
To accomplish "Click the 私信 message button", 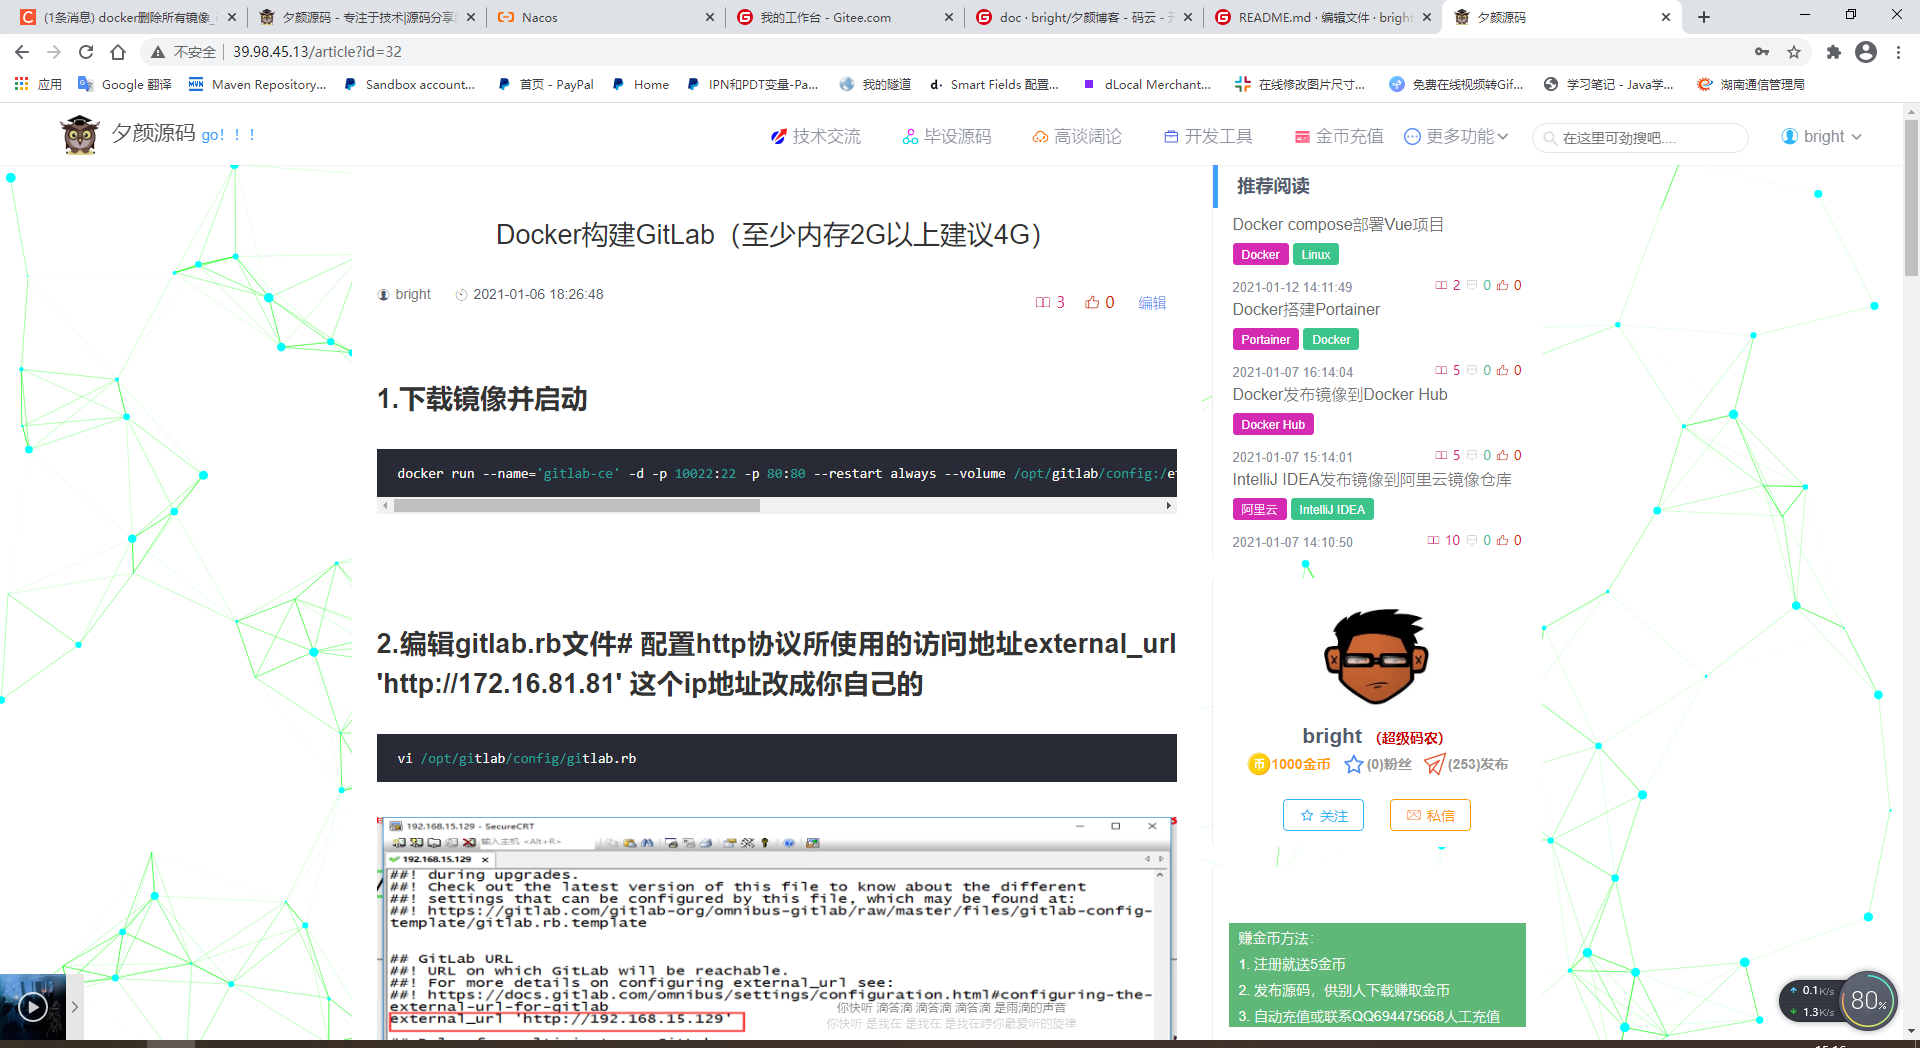I will click(x=1430, y=815).
